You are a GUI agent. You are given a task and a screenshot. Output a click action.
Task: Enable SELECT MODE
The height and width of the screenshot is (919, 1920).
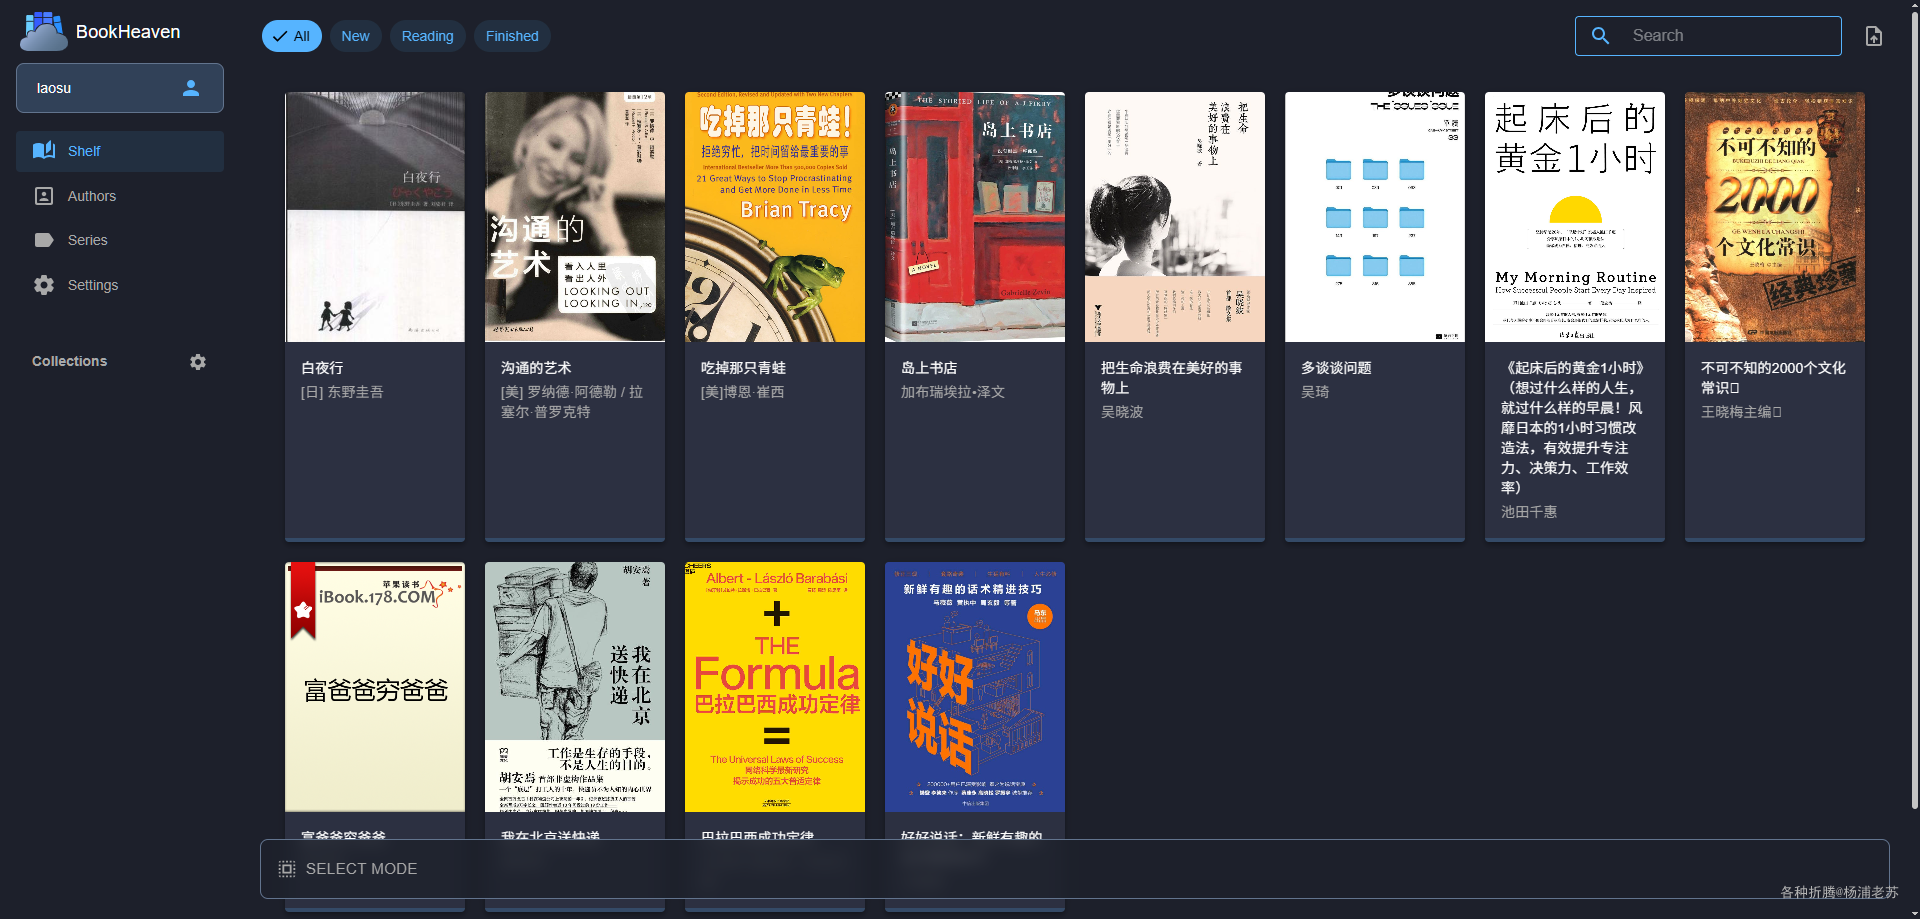[1075, 869]
